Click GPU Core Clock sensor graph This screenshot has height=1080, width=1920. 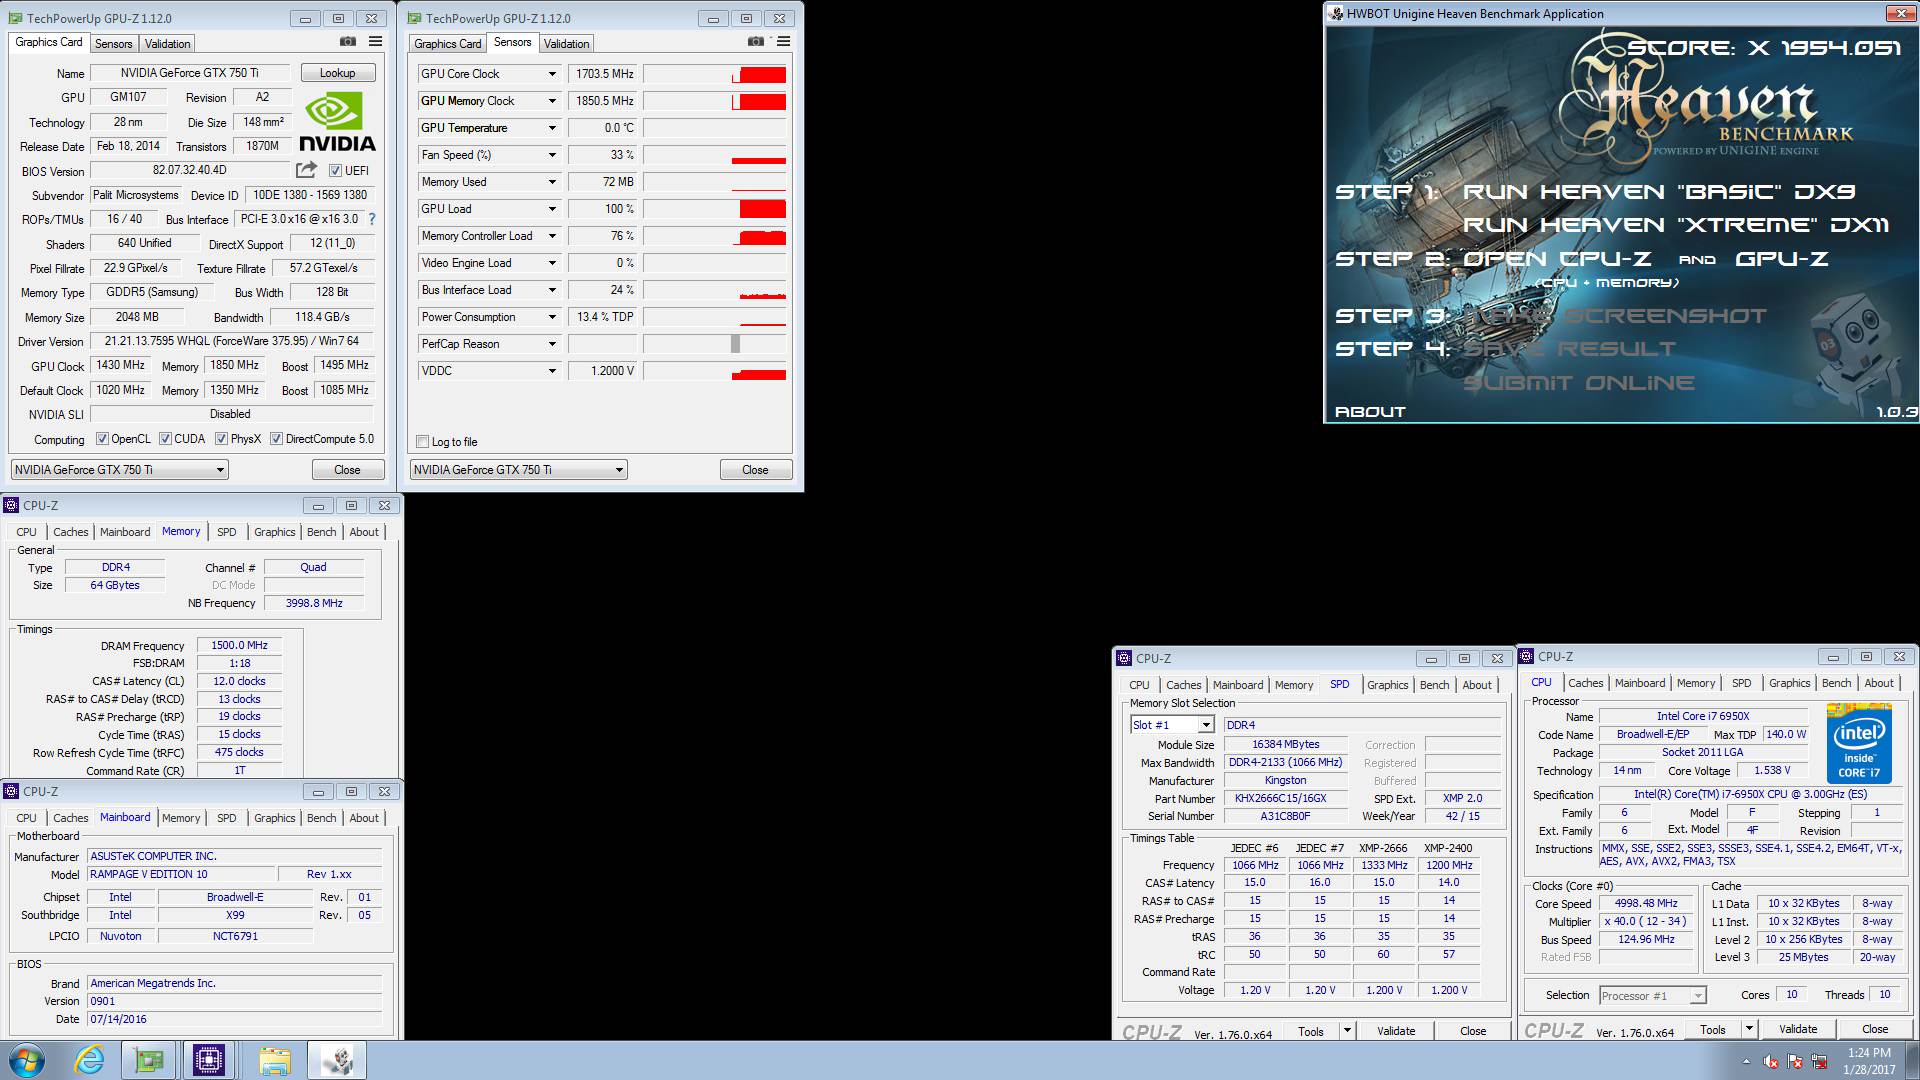[x=715, y=74]
